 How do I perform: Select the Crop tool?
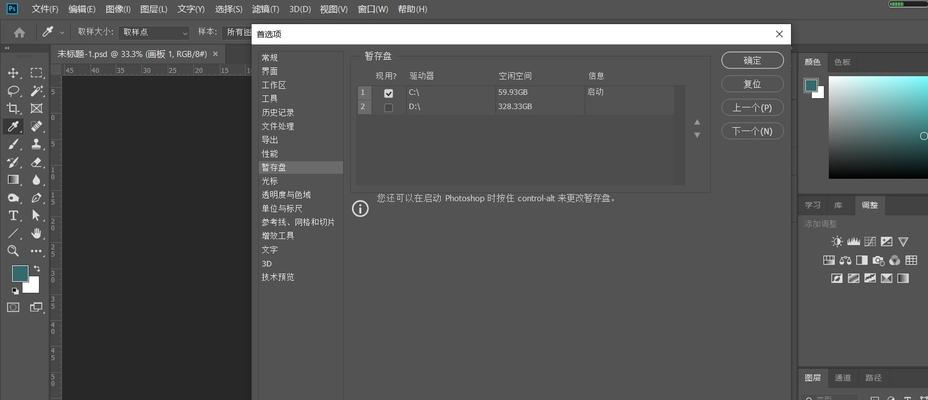pos(13,109)
